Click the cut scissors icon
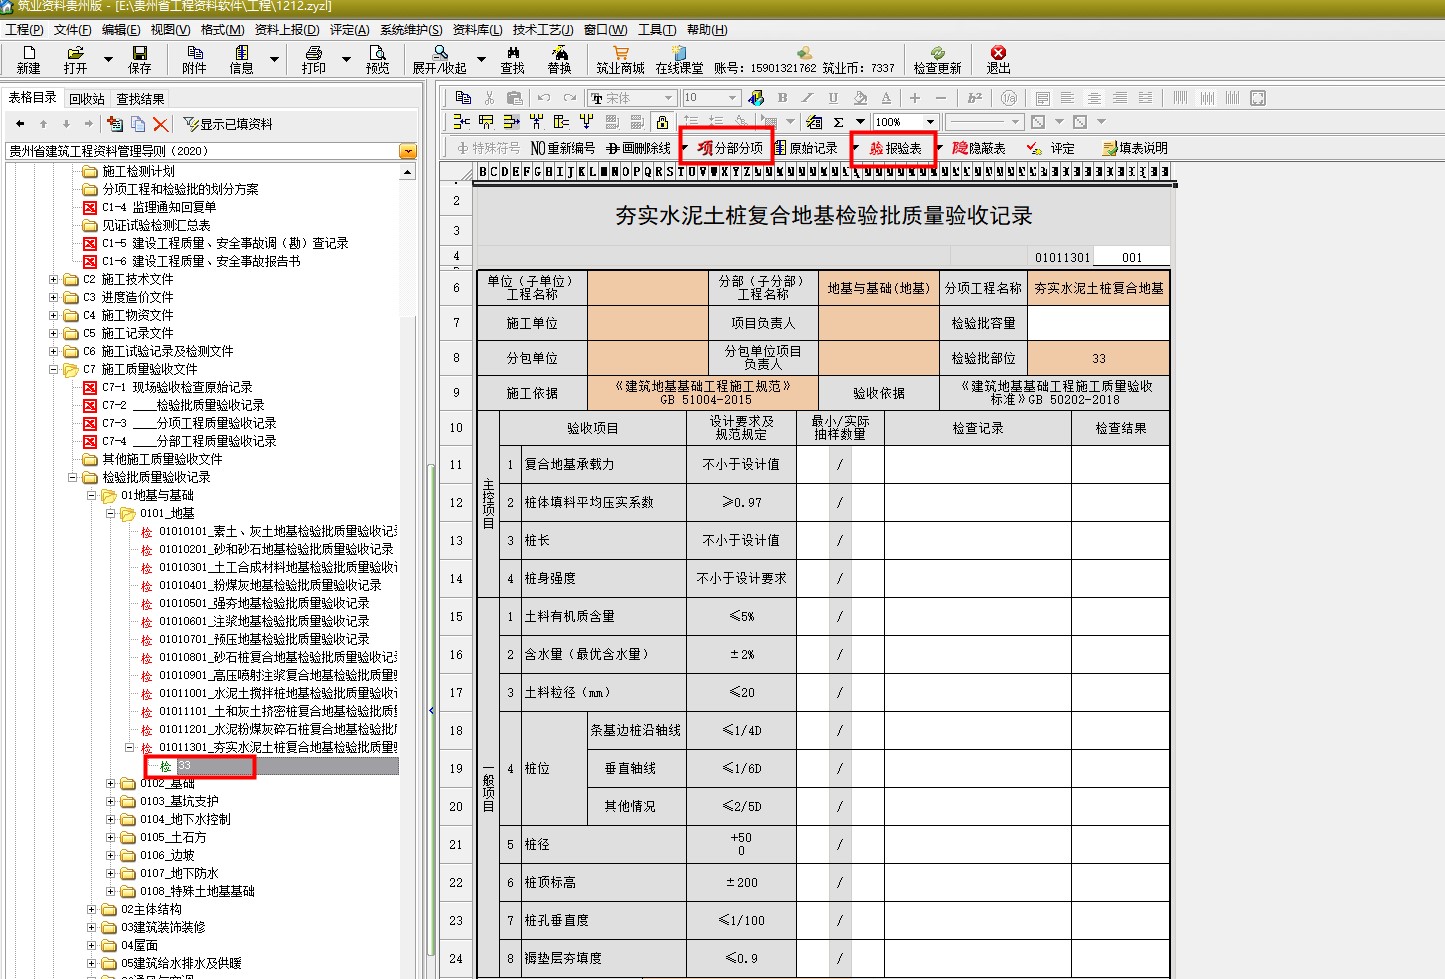 (x=489, y=97)
